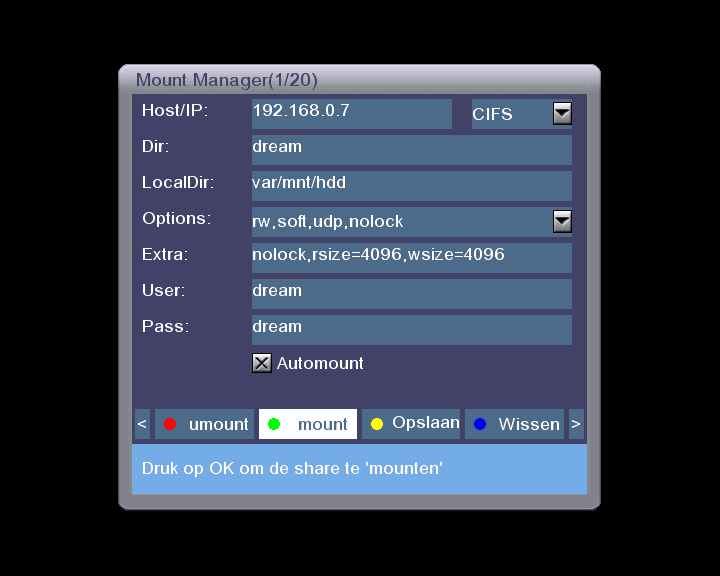Expand the Options dropdown arrow
720x576 pixels.
562,221
